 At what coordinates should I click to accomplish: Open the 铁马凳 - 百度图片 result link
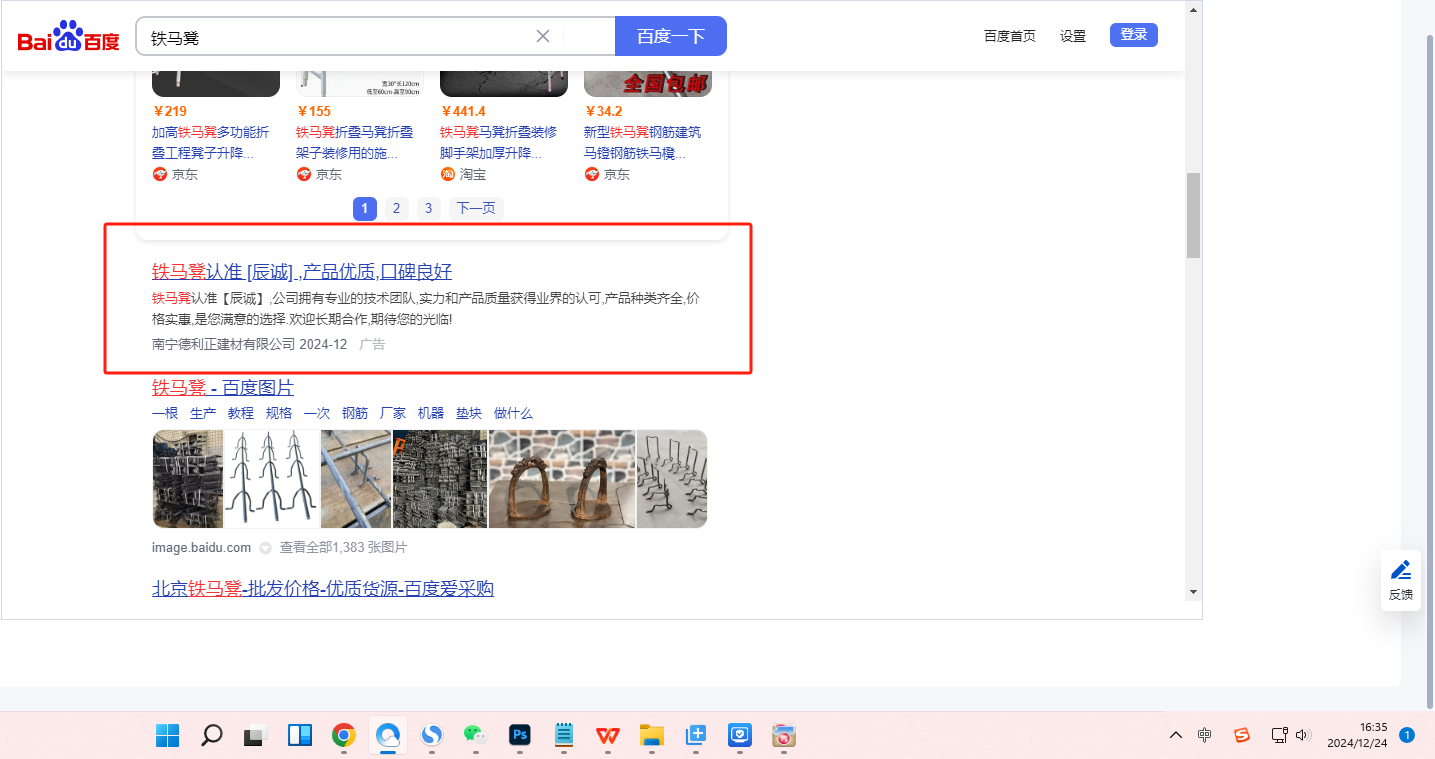(x=223, y=387)
